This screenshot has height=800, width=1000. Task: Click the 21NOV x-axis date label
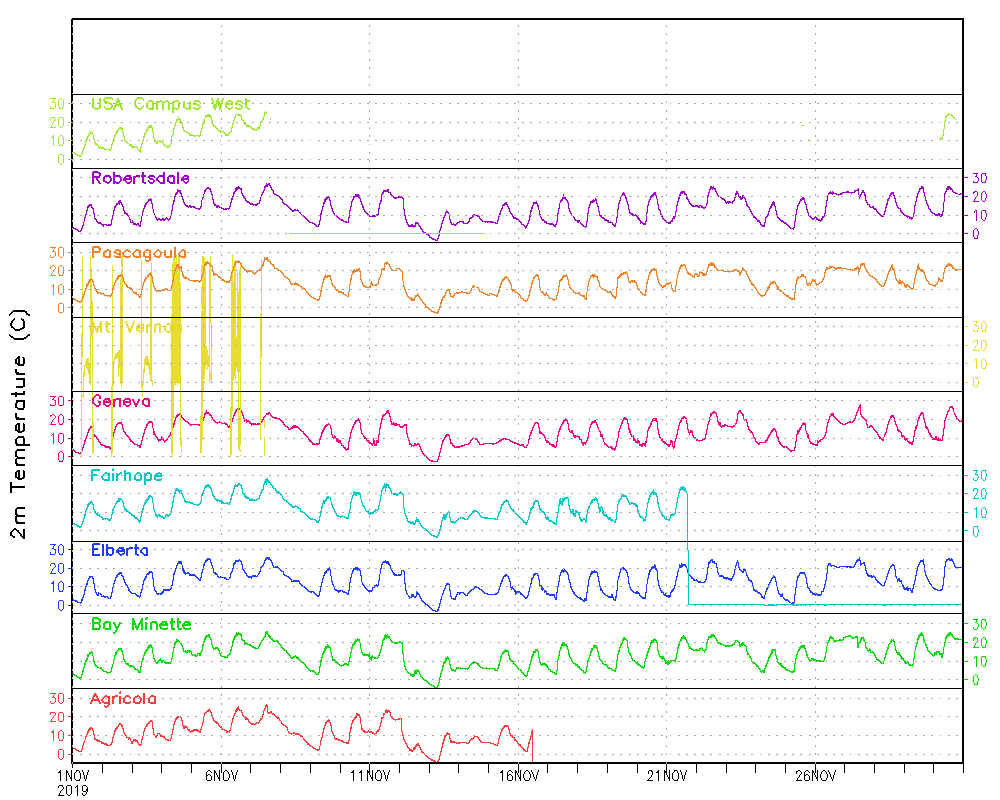click(x=667, y=776)
